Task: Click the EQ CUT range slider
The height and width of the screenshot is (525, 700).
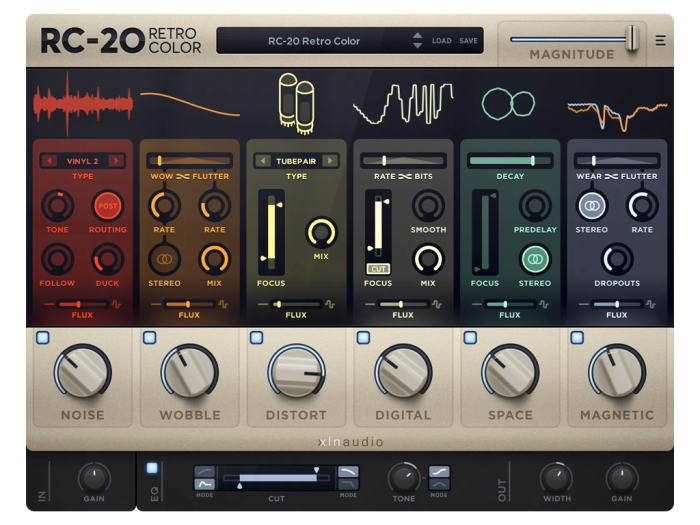Action: click(x=276, y=478)
